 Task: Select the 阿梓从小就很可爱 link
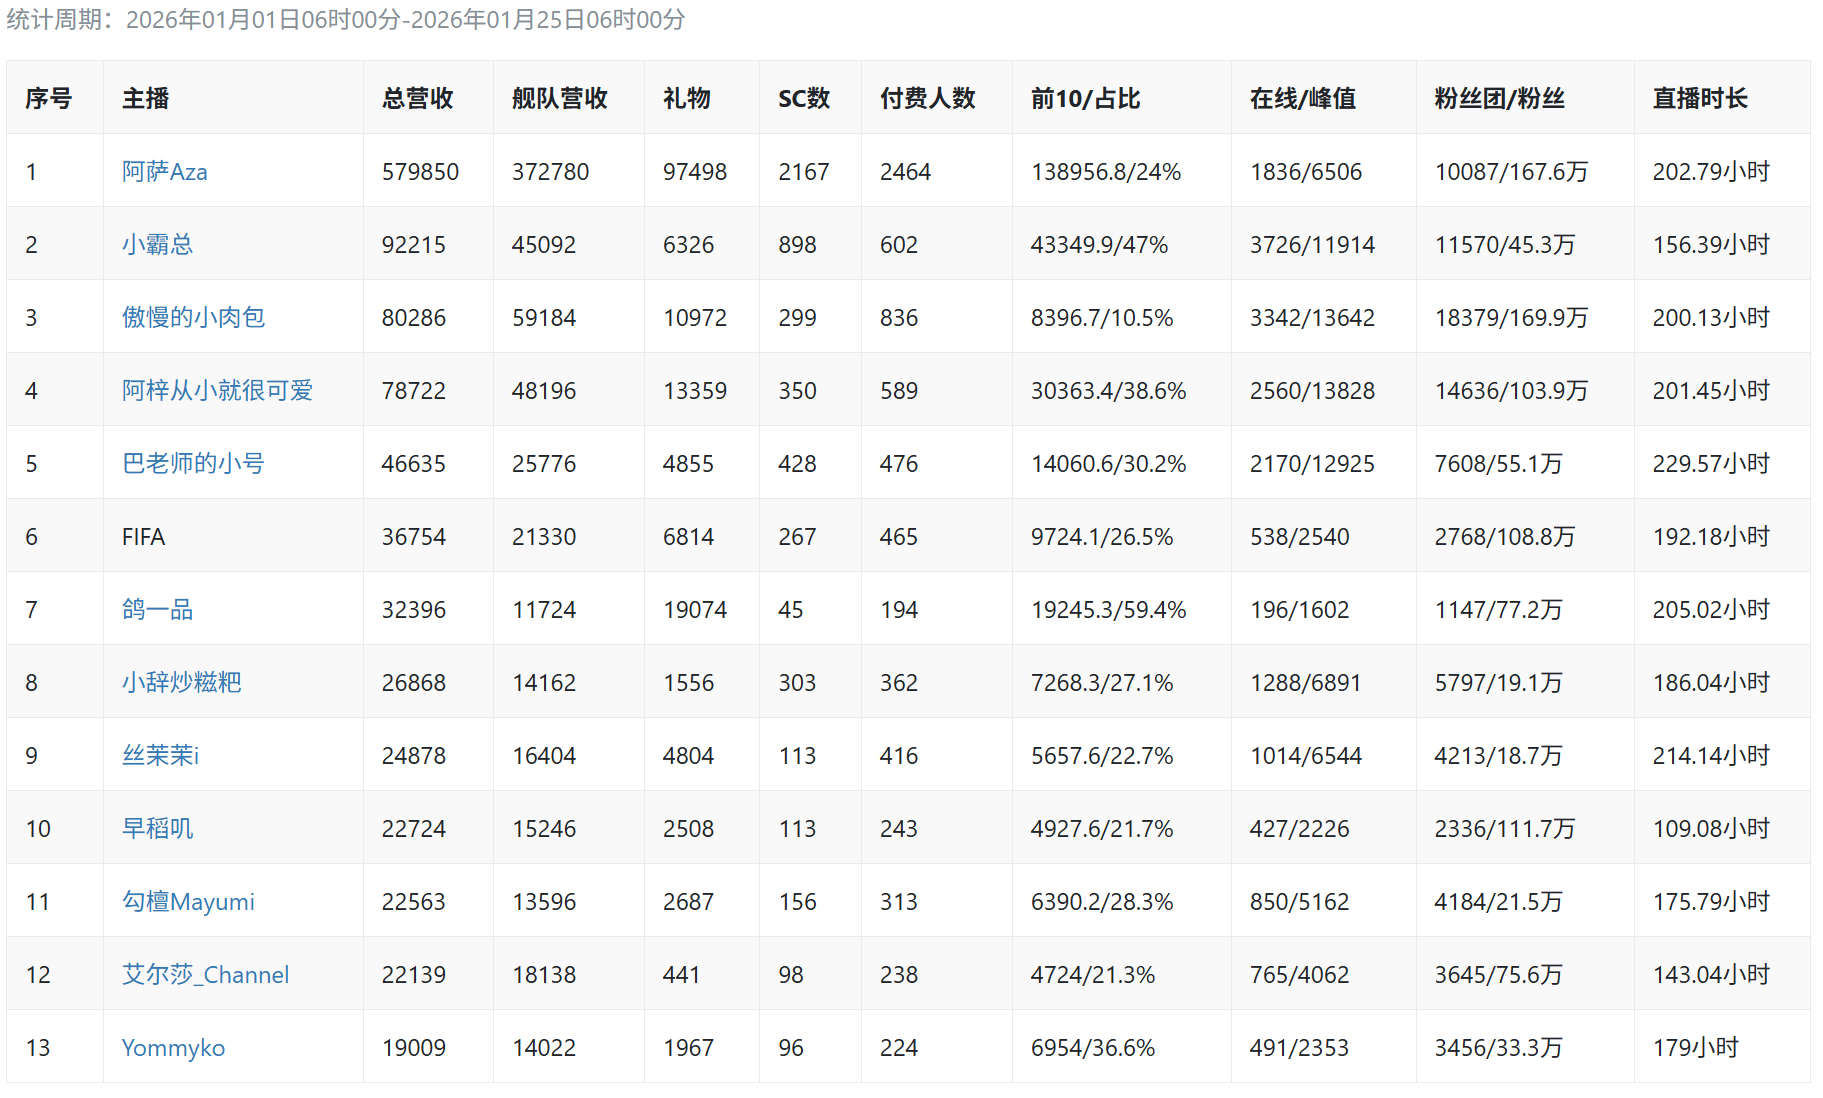pos(217,391)
